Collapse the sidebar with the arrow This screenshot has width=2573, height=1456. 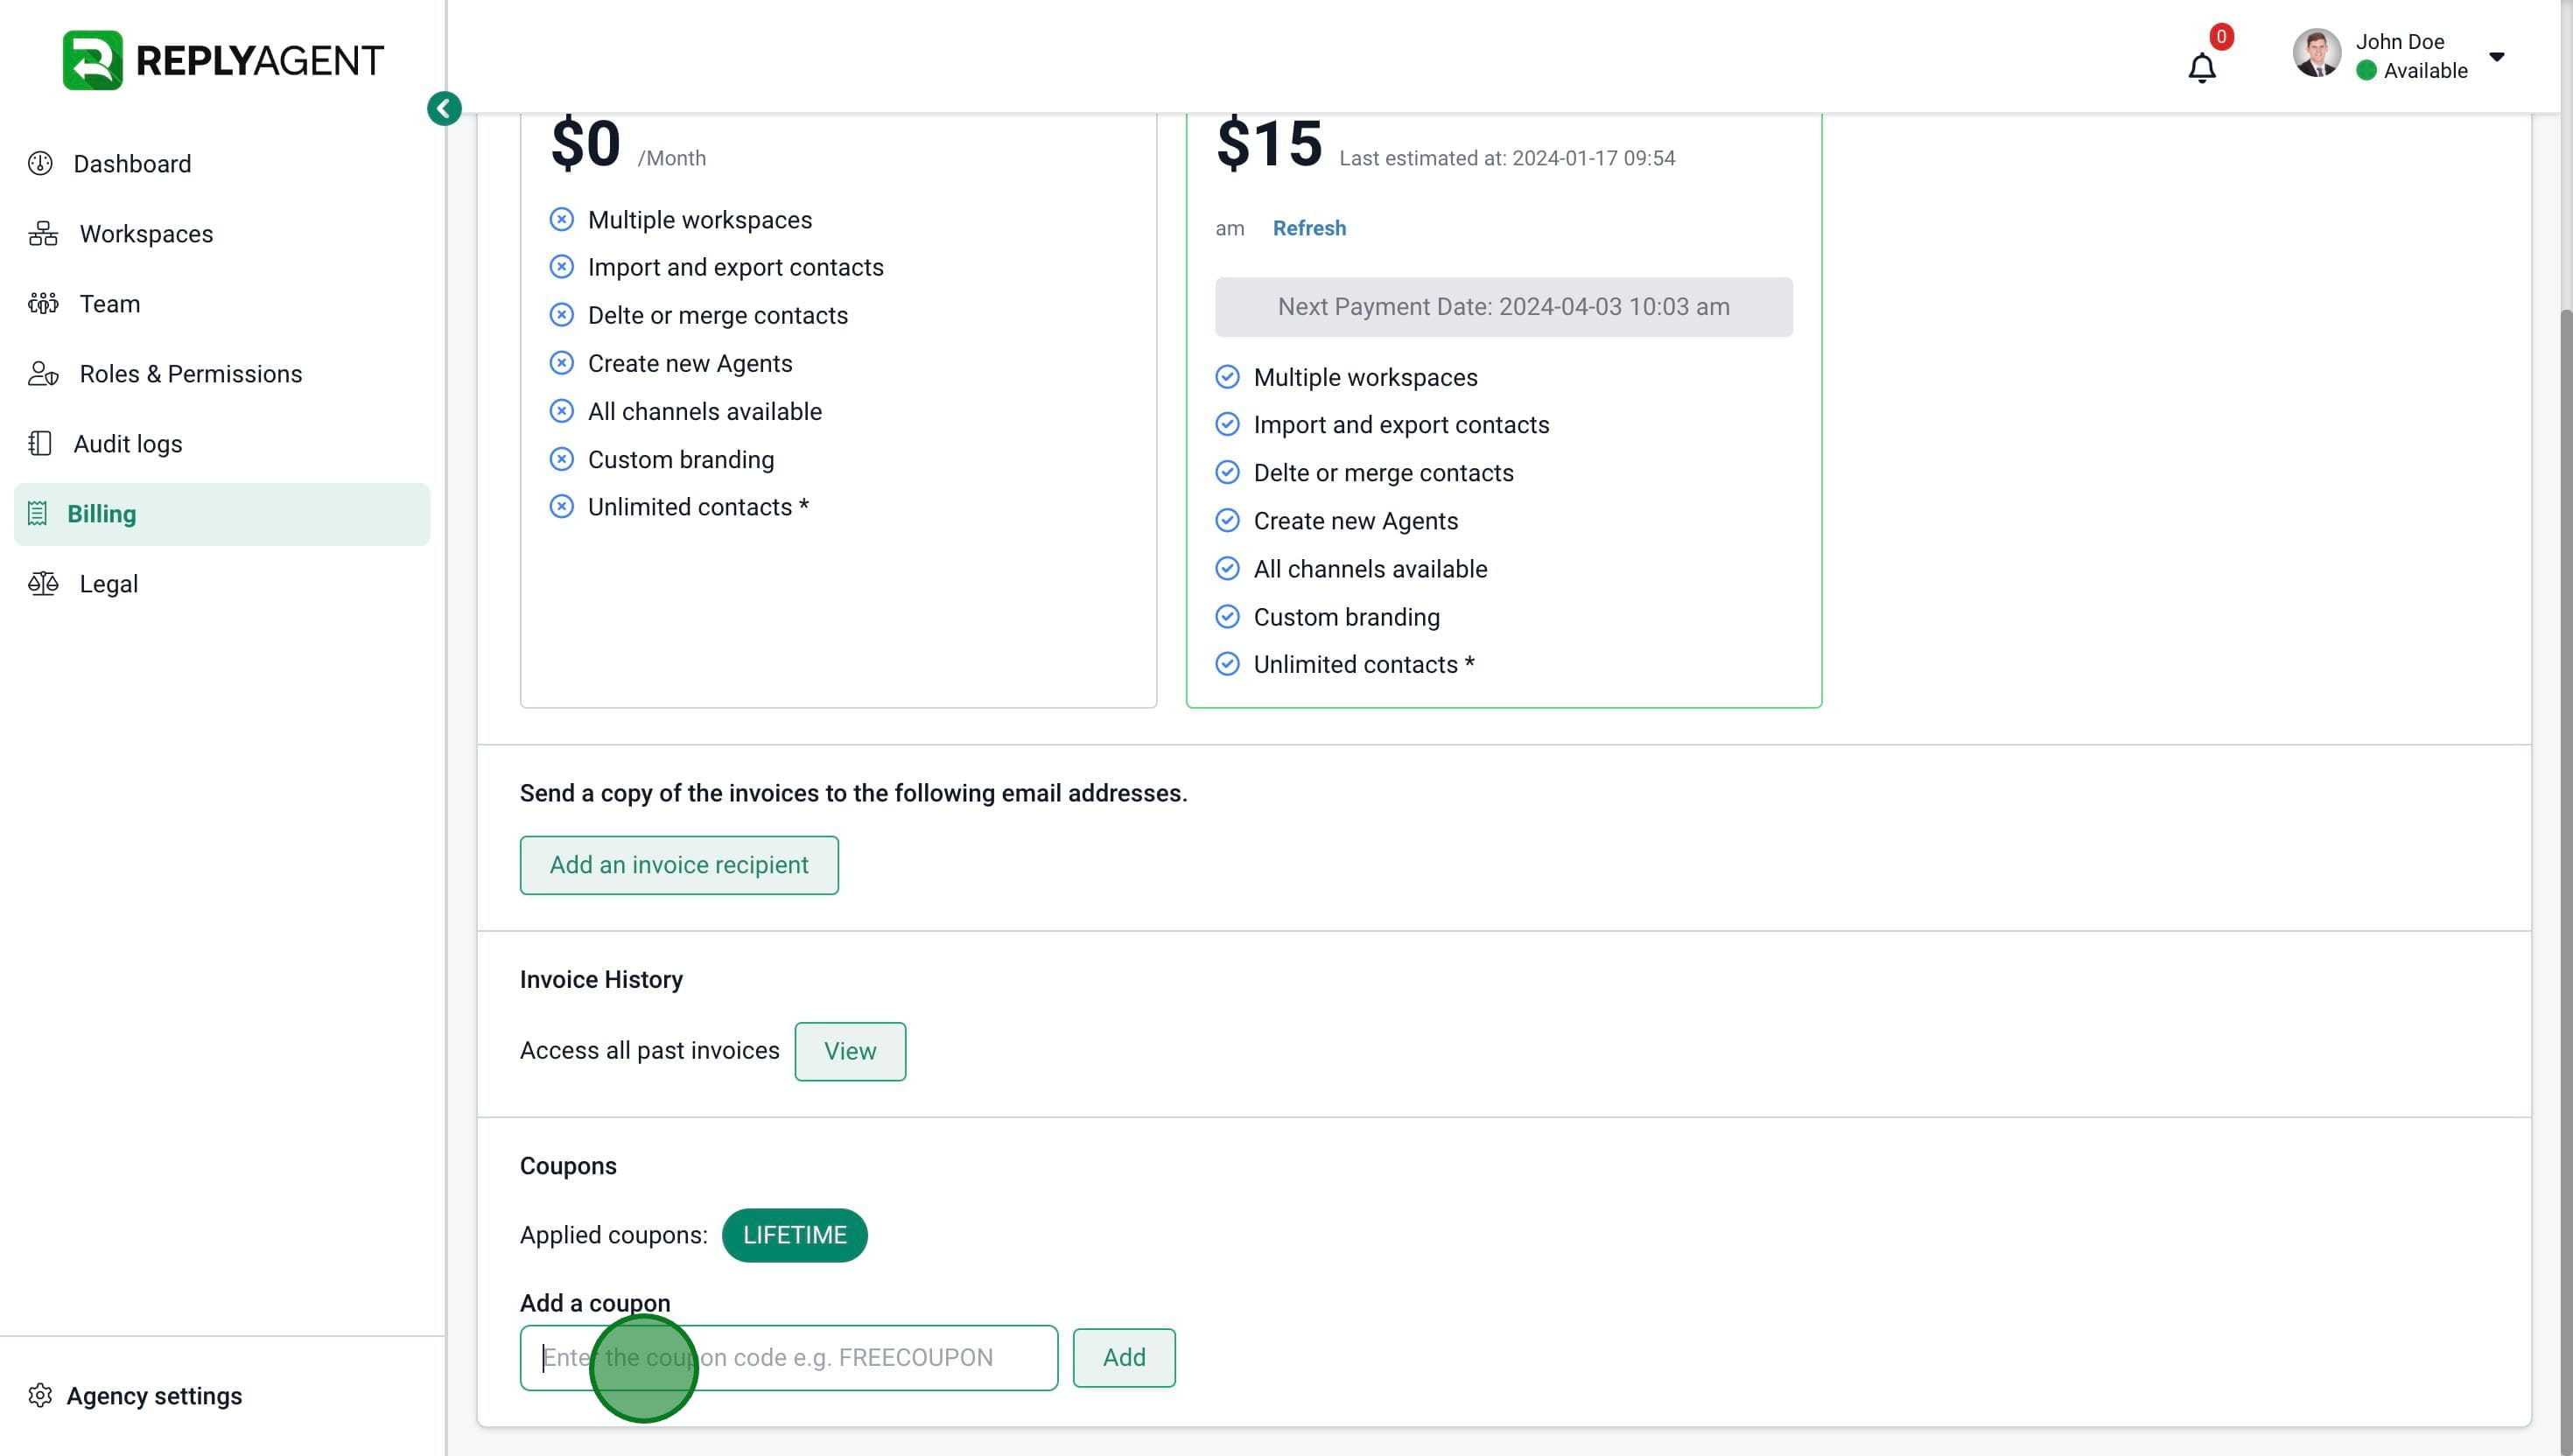(x=444, y=108)
